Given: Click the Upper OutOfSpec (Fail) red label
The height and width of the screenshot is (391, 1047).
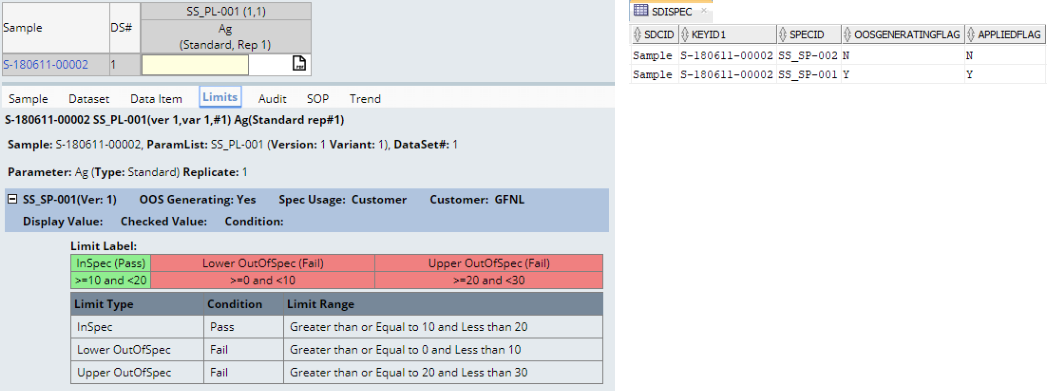Looking at the screenshot, I should tap(489, 263).
